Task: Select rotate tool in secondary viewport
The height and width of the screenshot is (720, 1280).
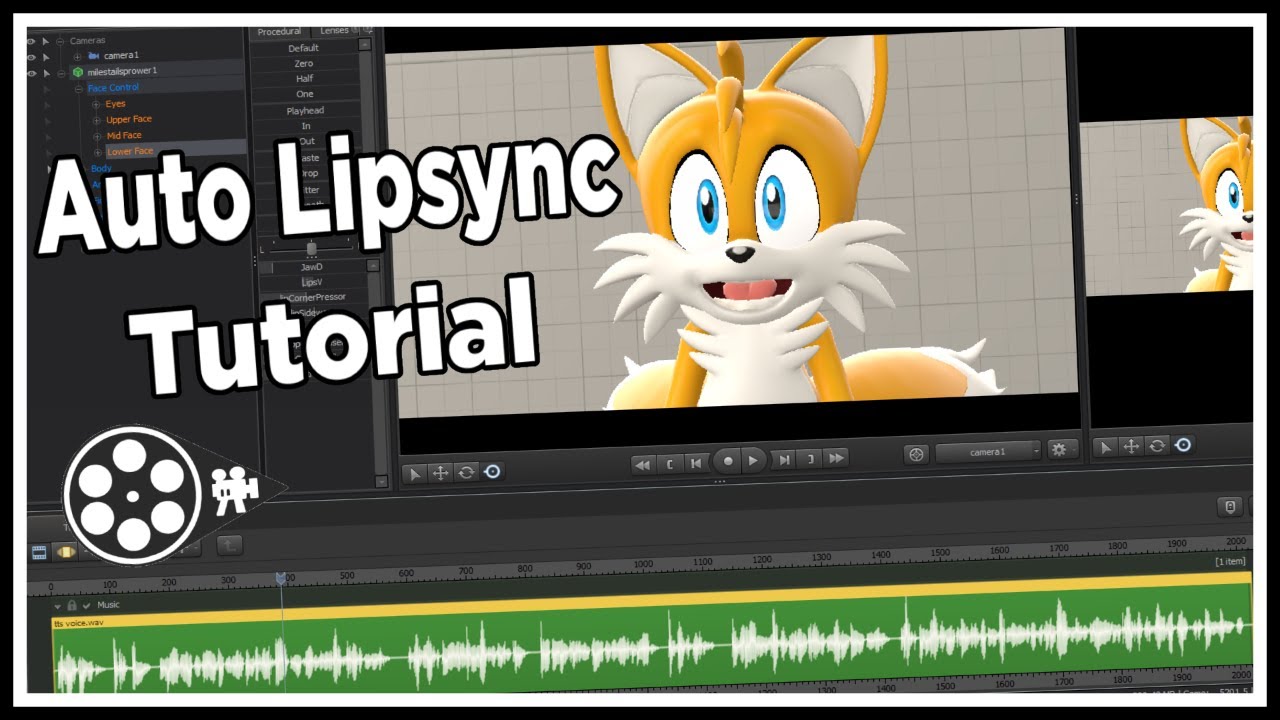Action: point(1157,445)
